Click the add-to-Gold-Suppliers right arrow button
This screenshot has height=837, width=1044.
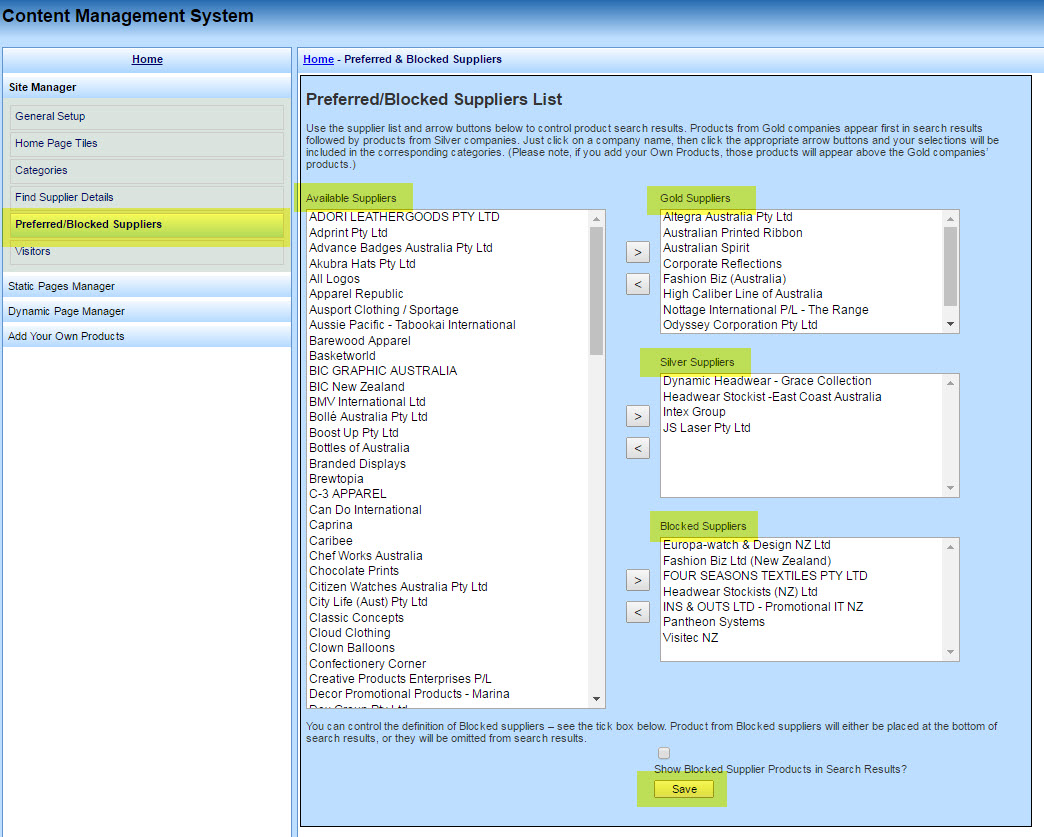point(637,252)
